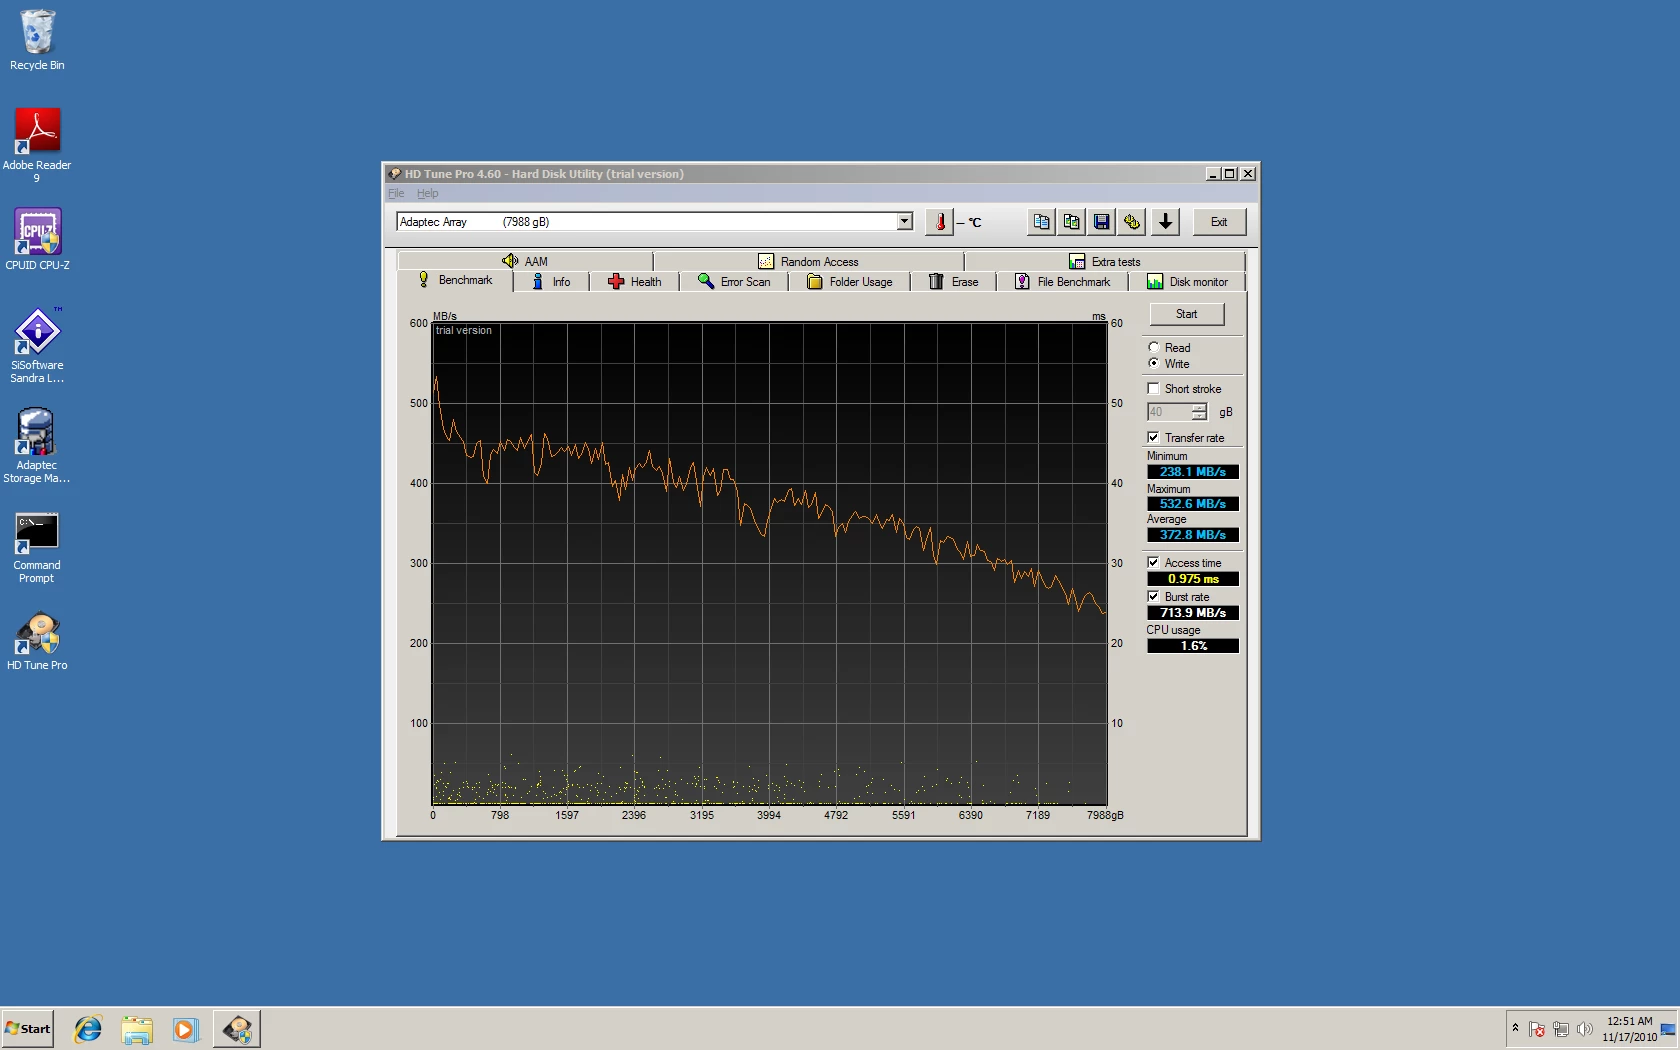Viewport: 1680px width, 1050px height.
Task: Open the Adaptec Array drive dropdown
Action: [904, 222]
